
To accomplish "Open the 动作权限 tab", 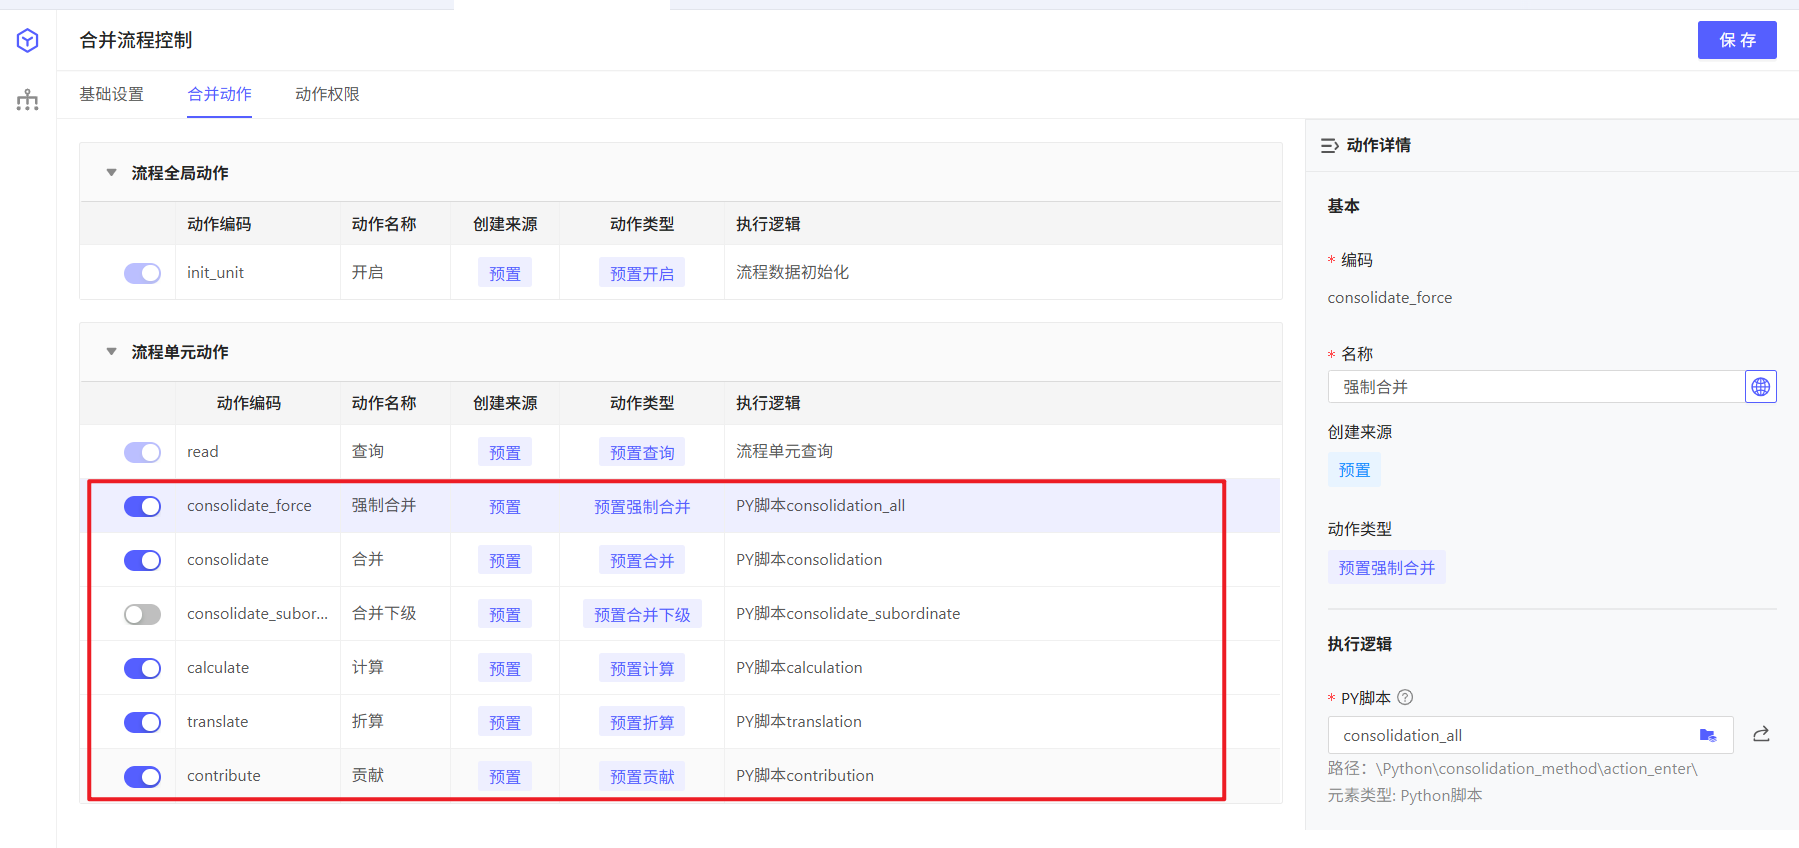I will (327, 94).
